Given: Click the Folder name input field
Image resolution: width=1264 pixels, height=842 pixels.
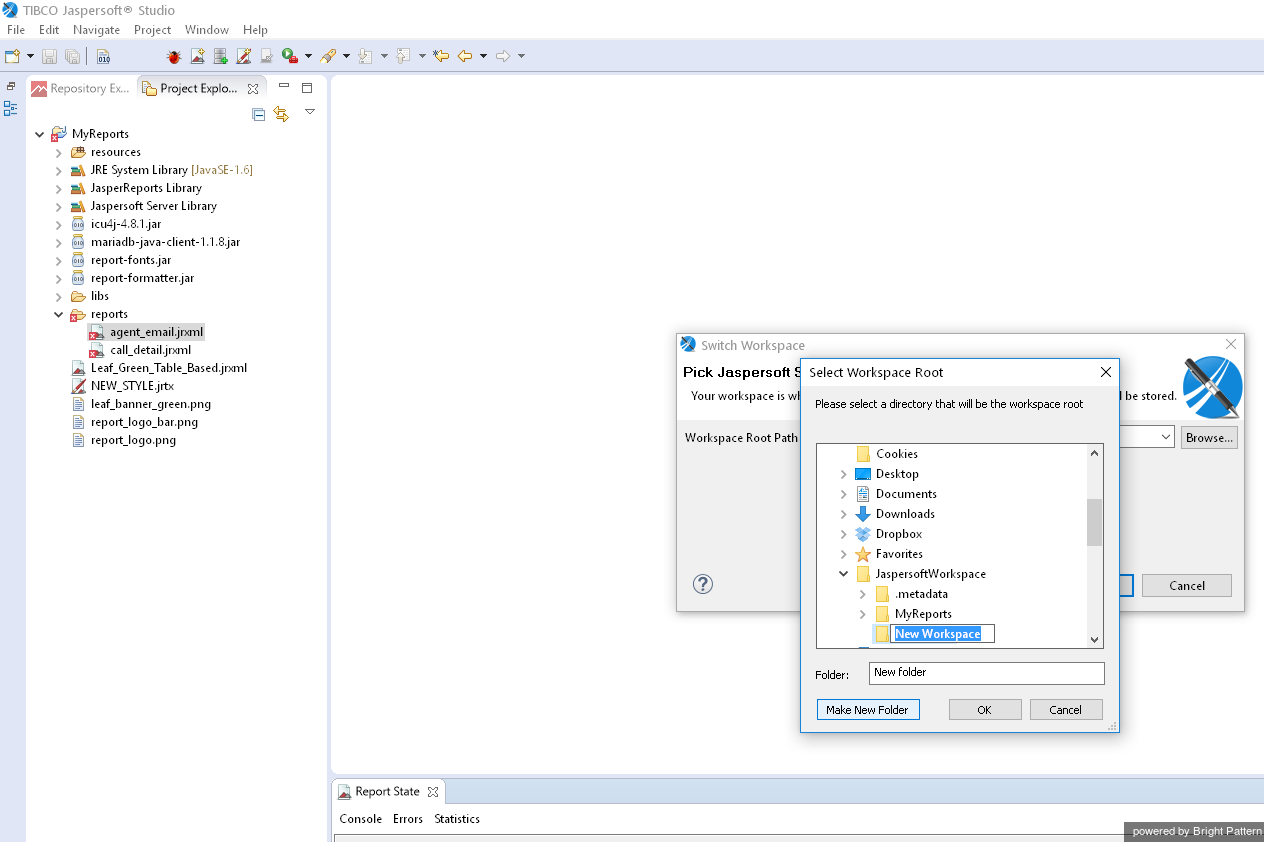Looking at the screenshot, I should (x=987, y=673).
